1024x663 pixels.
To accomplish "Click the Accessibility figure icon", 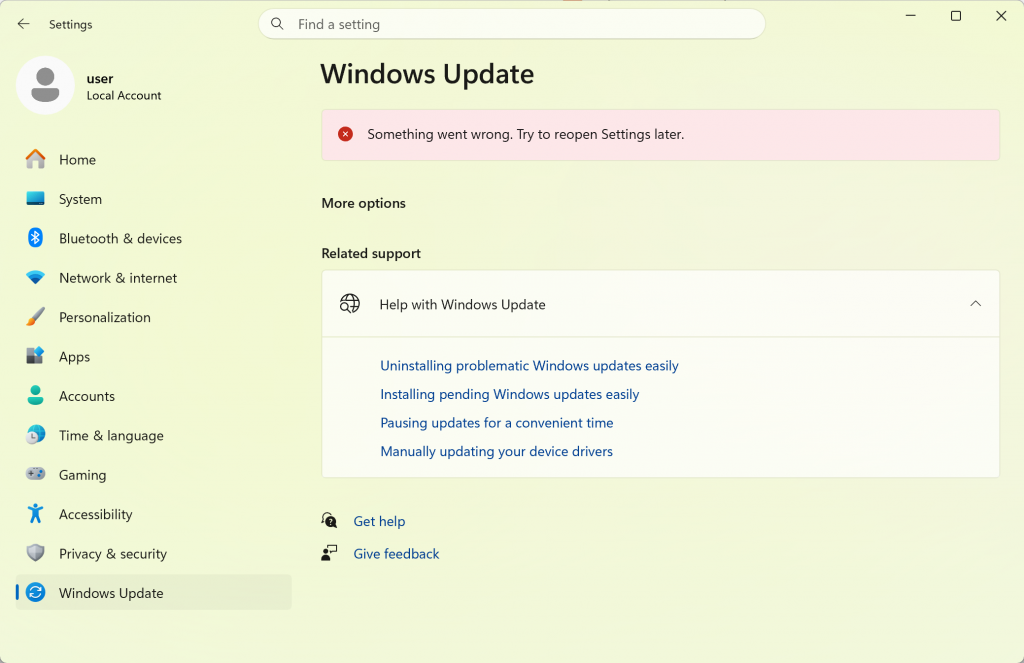I will click(x=35, y=513).
